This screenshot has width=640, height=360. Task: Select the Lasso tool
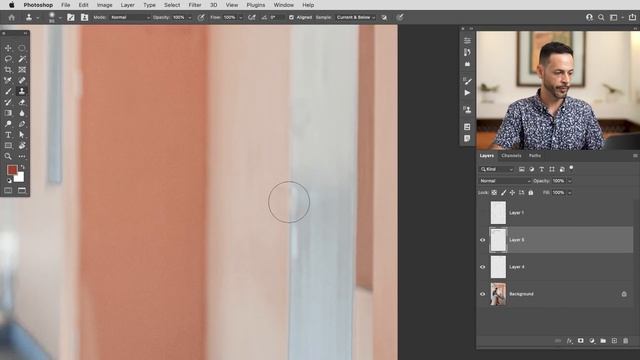point(8,59)
